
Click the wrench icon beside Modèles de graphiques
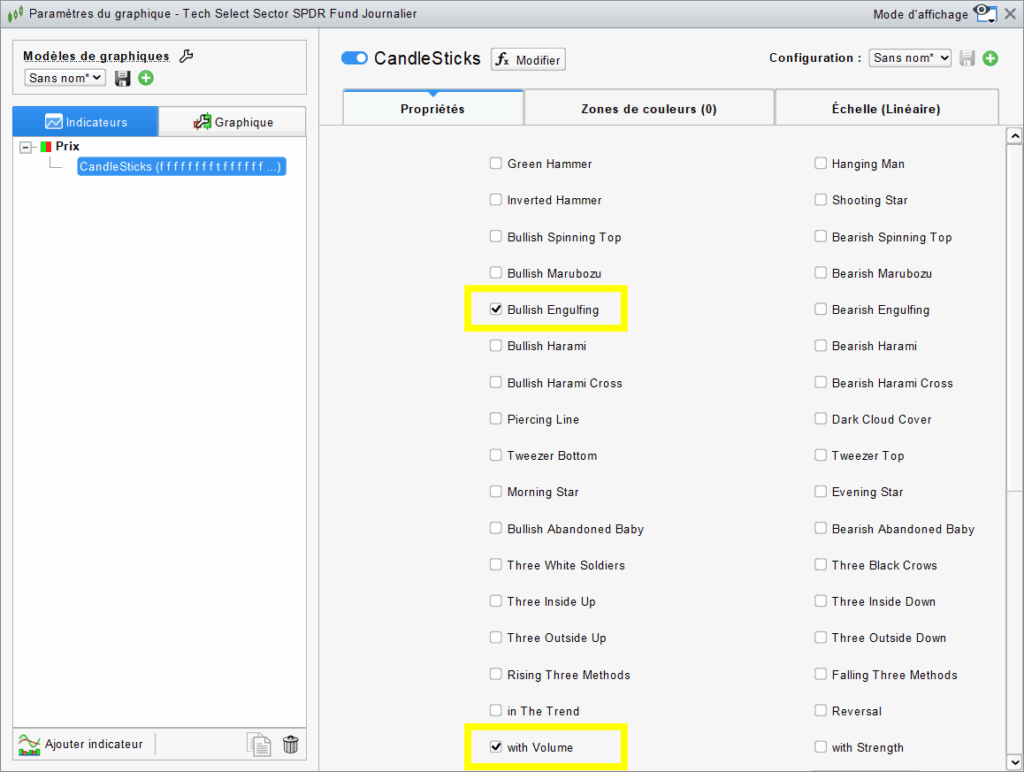tap(186, 56)
